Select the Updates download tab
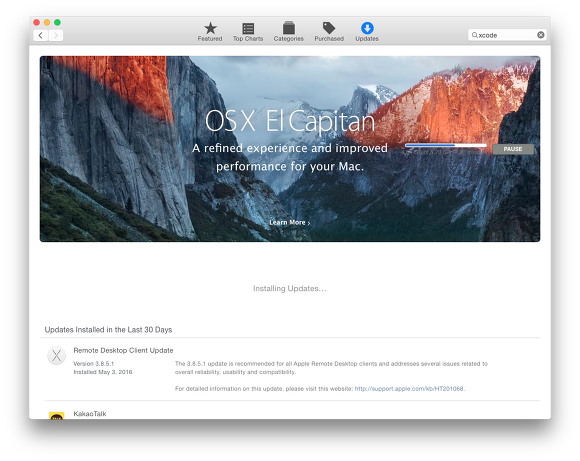Screen dimensions: 580x461 click(367, 31)
